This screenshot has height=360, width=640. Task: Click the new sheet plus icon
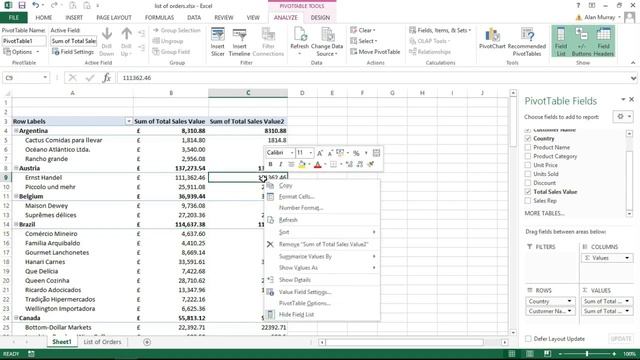point(147,342)
